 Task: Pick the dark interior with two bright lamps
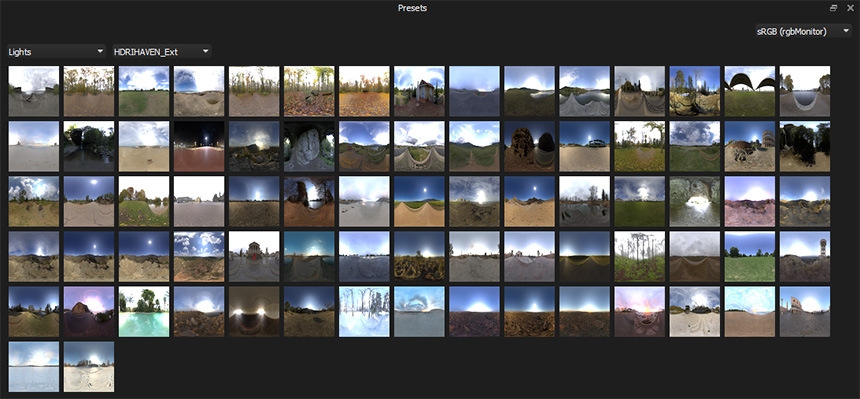click(x=254, y=312)
